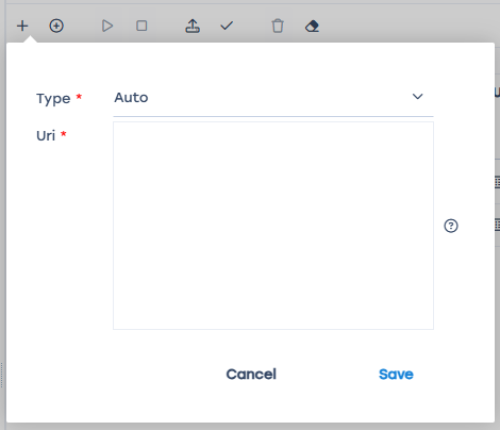The image size is (500, 430).
Task: Click the red asterisk next to Type
Action: [x=79, y=97]
